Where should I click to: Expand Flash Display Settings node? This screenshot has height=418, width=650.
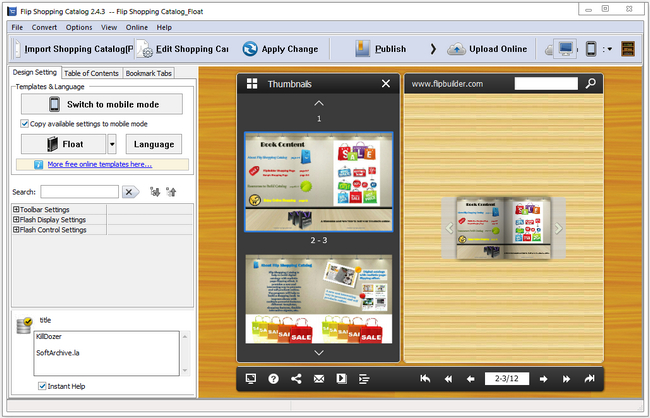16,219
